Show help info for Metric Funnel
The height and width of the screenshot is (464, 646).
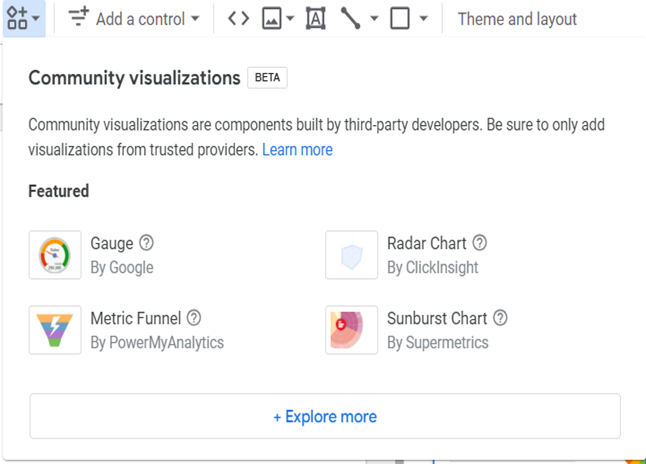click(x=194, y=318)
